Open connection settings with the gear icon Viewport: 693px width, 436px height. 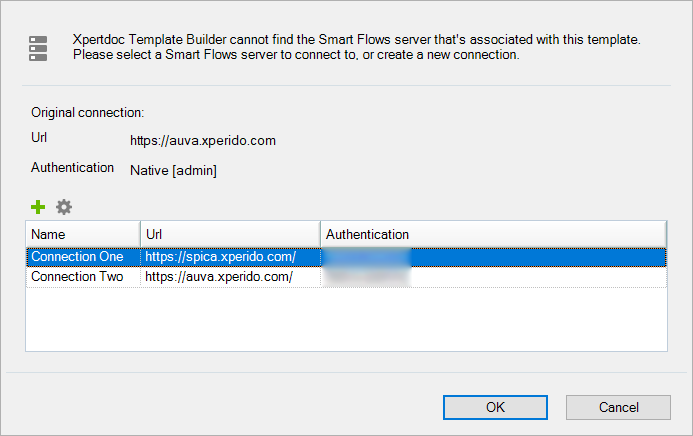pos(64,207)
